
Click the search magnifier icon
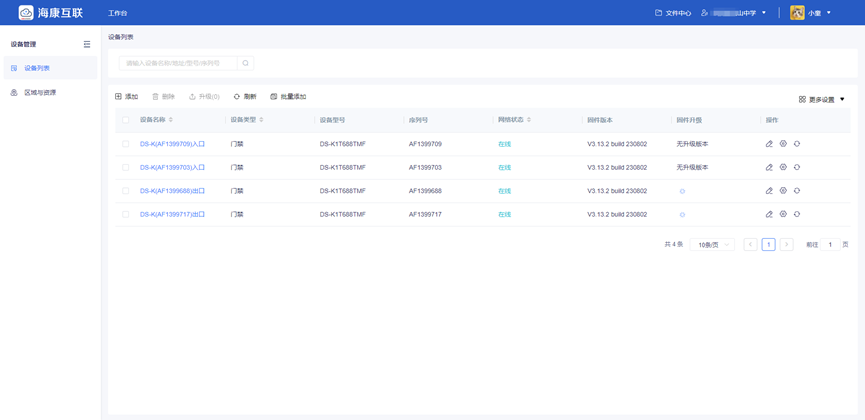(x=245, y=63)
